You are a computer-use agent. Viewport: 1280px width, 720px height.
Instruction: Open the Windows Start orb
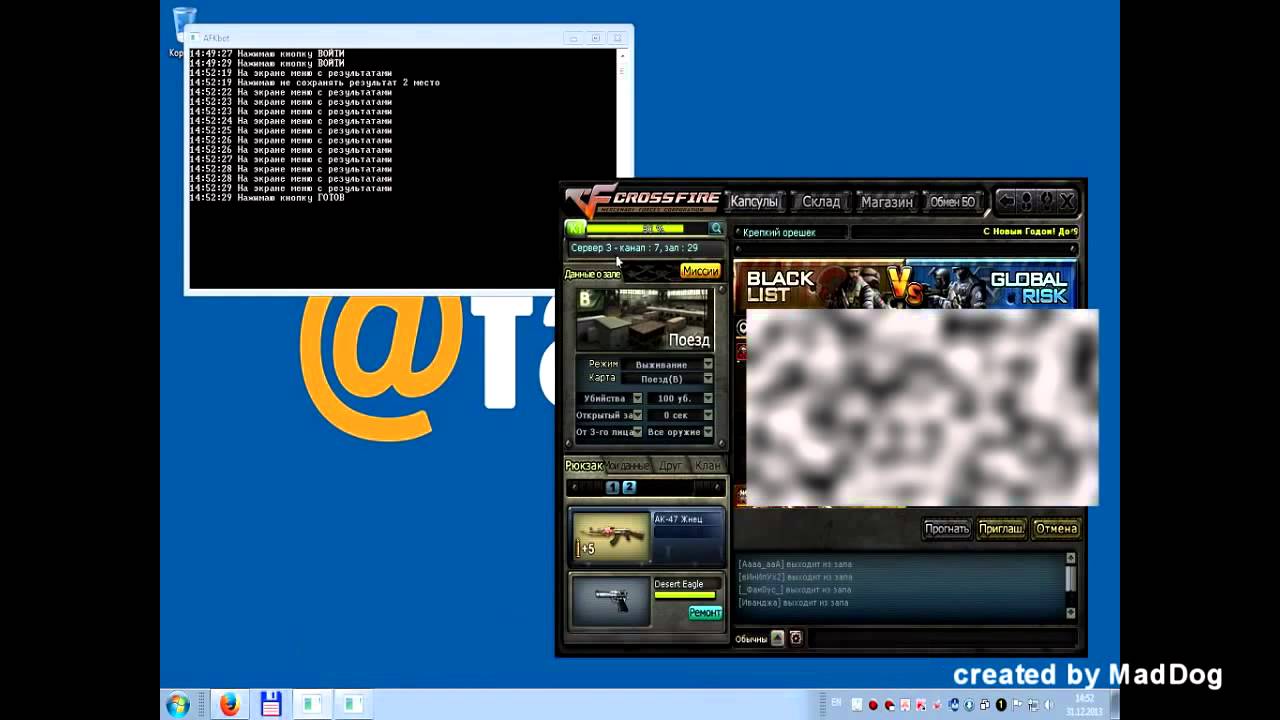pos(179,705)
